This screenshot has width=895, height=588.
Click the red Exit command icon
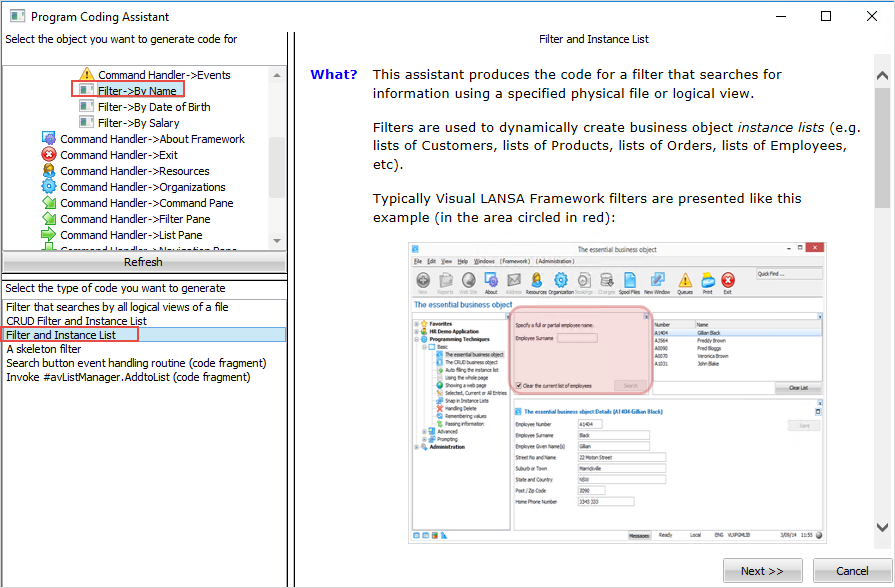49,154
